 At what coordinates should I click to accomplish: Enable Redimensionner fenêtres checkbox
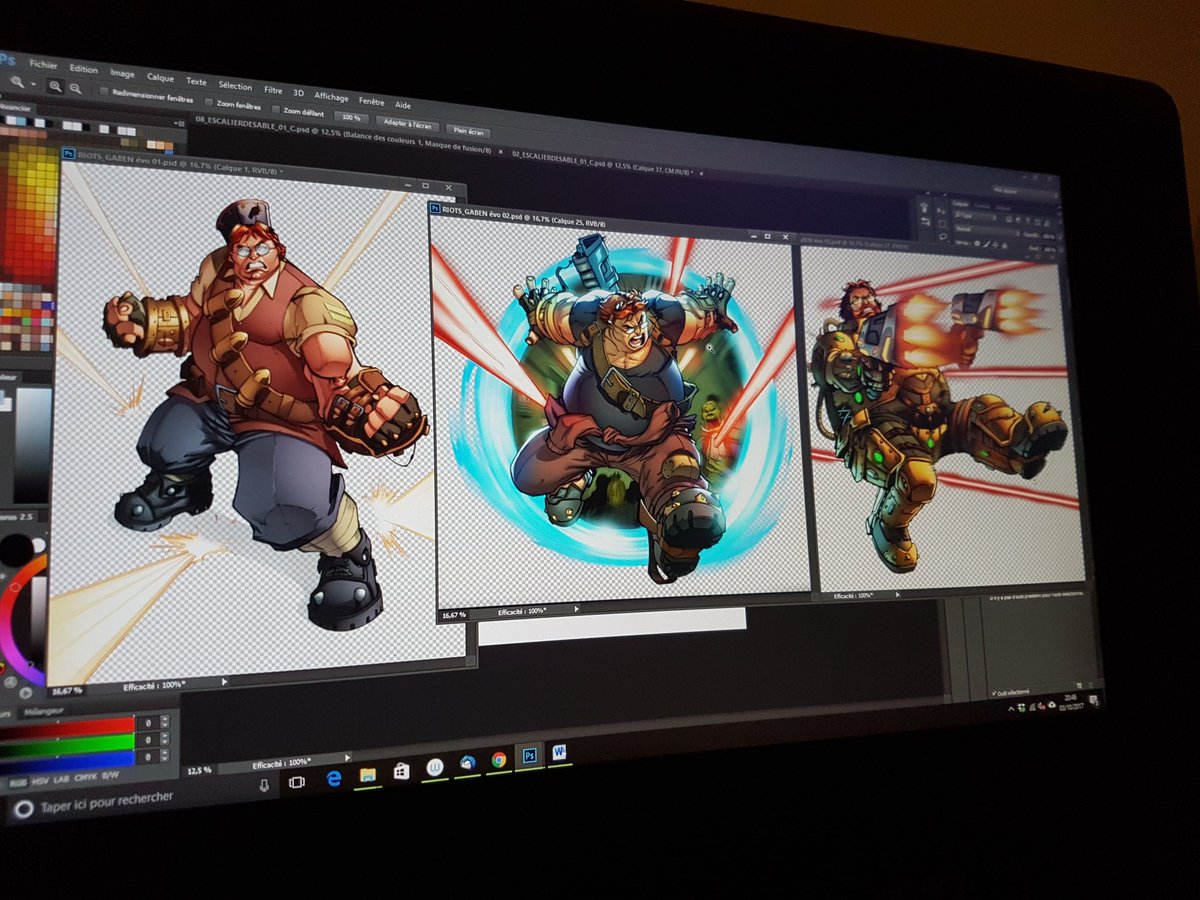[104, 91]
